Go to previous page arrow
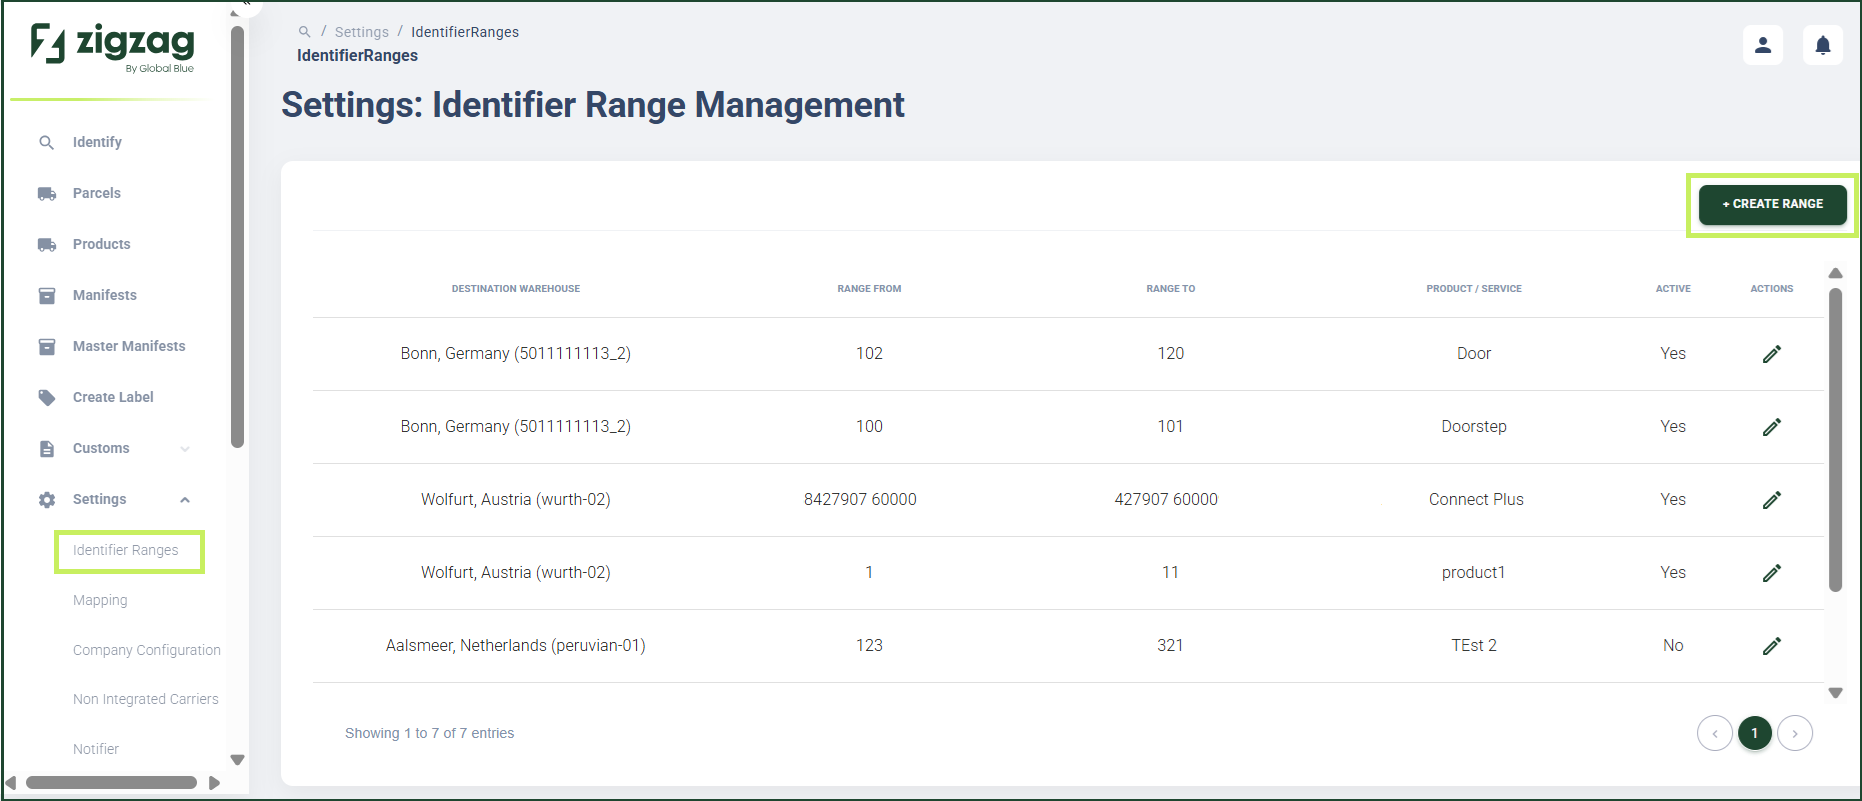Viewport: 1862px width, 801px height. point(1714,733)
